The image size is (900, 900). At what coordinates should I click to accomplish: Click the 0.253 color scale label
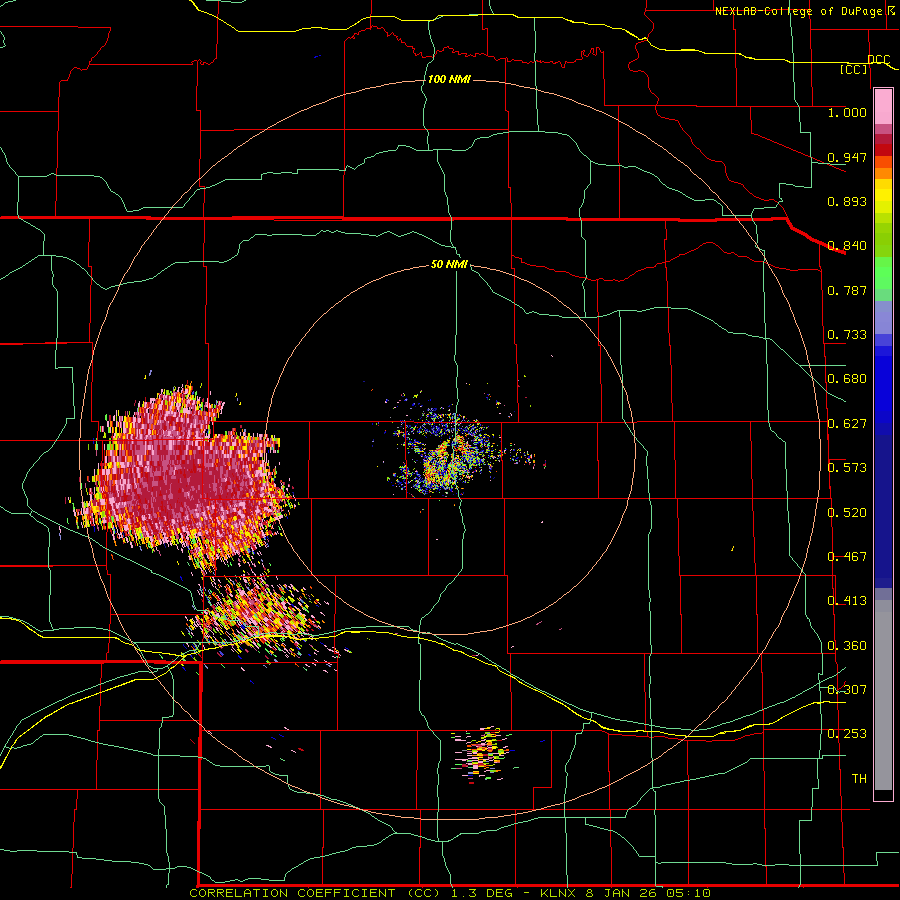(x=847, y=734)
